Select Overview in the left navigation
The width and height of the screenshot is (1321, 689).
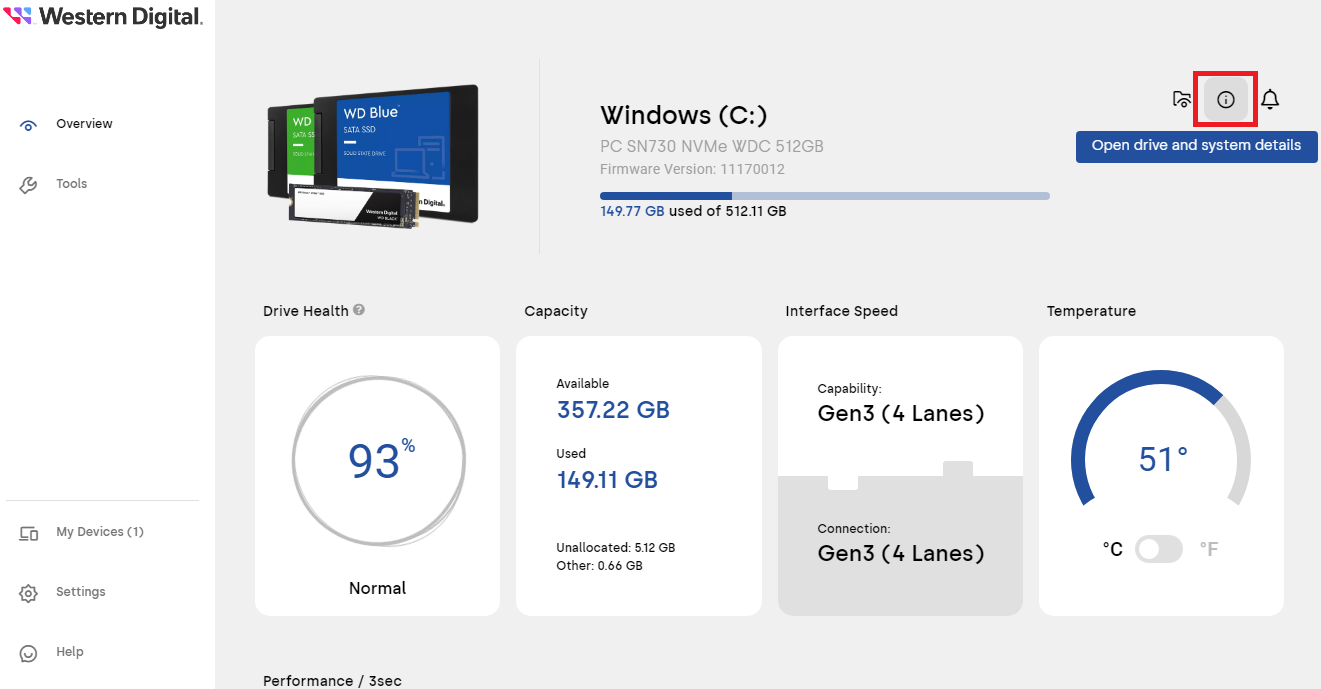click(x=84, y=123)
